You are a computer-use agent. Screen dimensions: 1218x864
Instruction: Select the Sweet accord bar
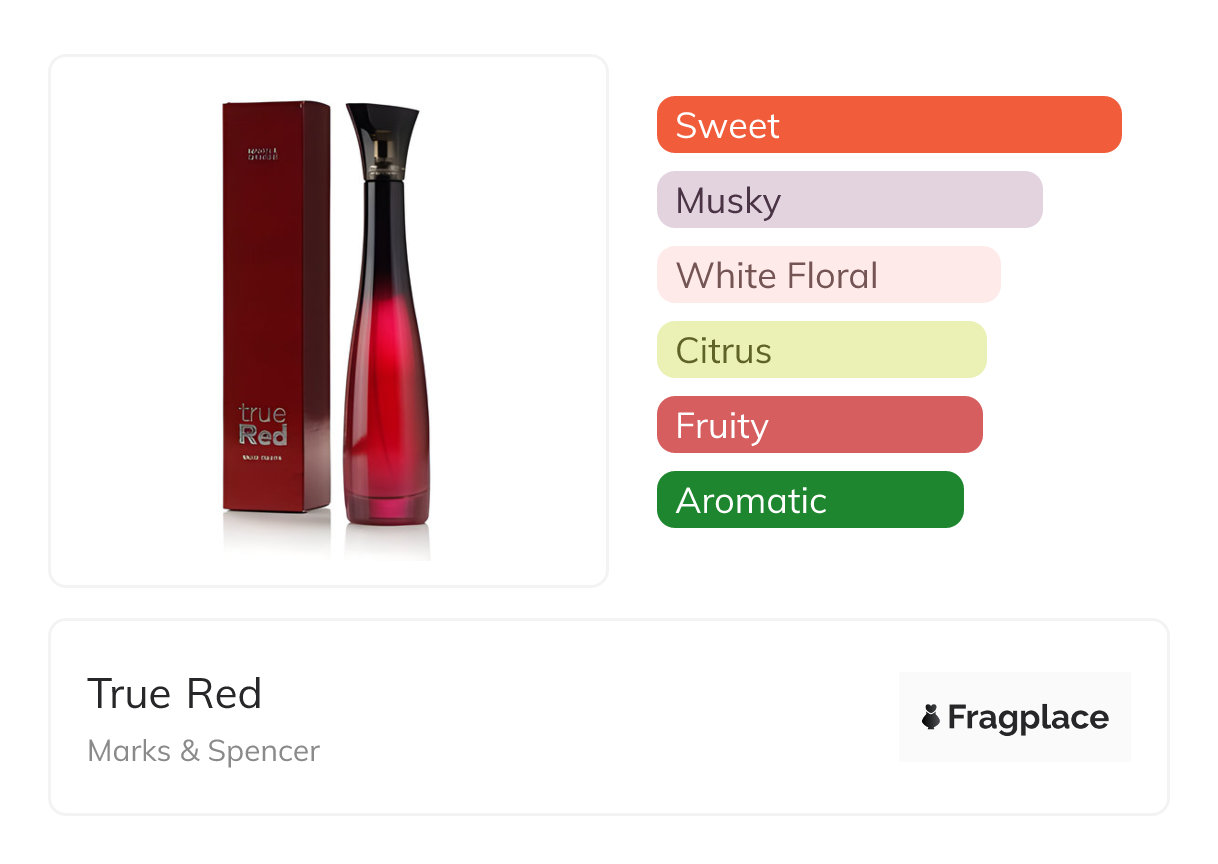pyautogui.click(x=888, y=125)
